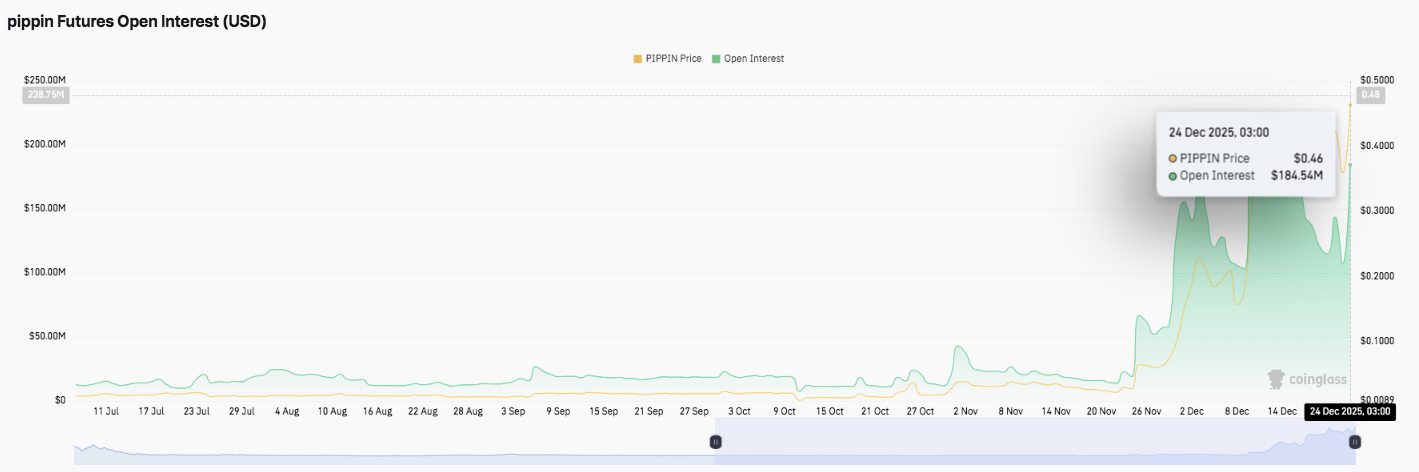The width and height of the screenshot is (1419, 472).
Task: Click the right range slider handle
Action: tap(1355, 441)
